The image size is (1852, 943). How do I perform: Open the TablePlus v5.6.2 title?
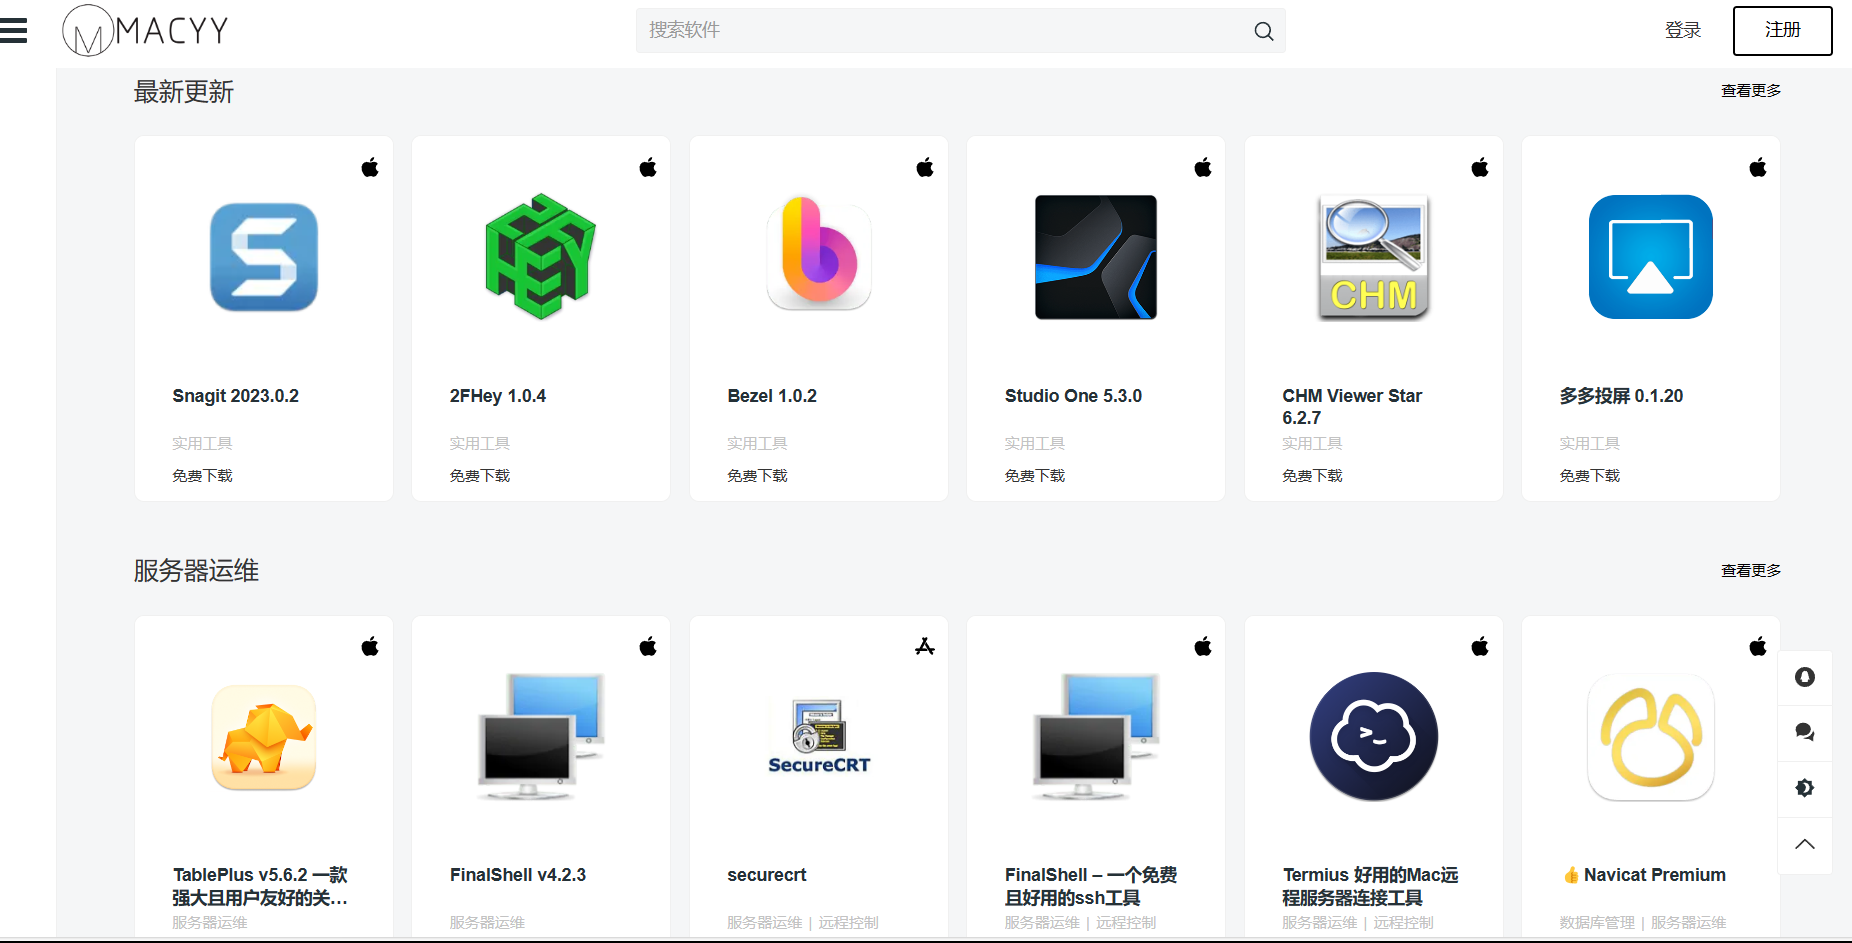click(260, 887)
